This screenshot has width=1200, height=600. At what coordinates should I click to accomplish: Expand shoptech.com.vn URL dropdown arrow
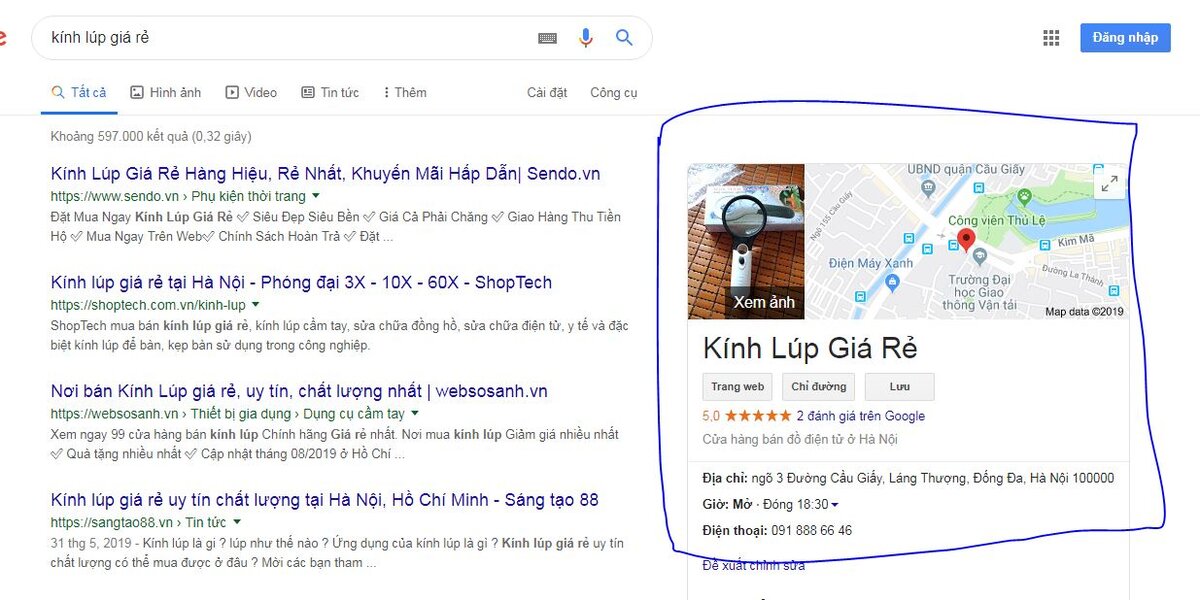(x=255, y=304)
